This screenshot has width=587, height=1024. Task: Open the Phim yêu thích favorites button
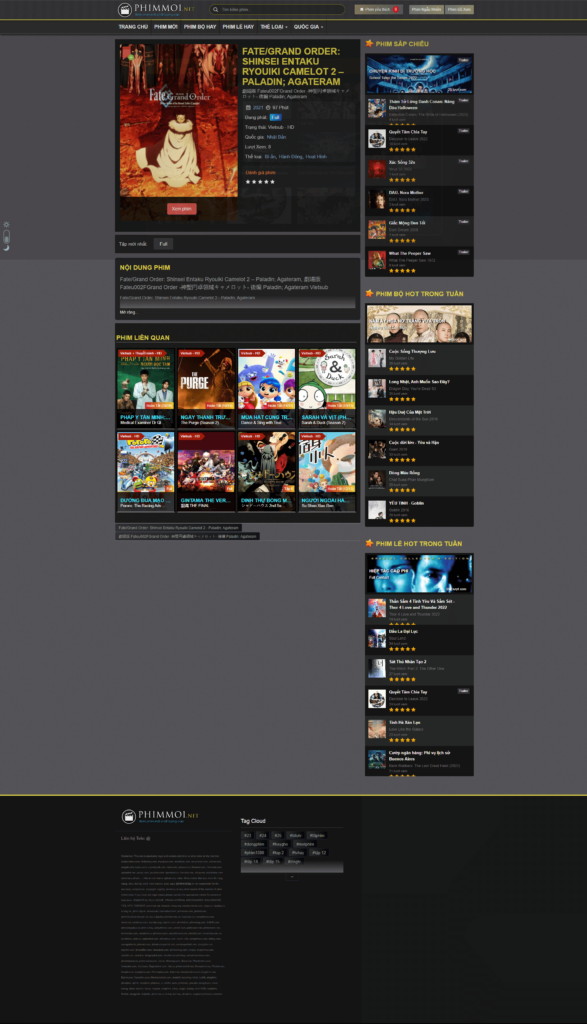click(x=379, y=9)
